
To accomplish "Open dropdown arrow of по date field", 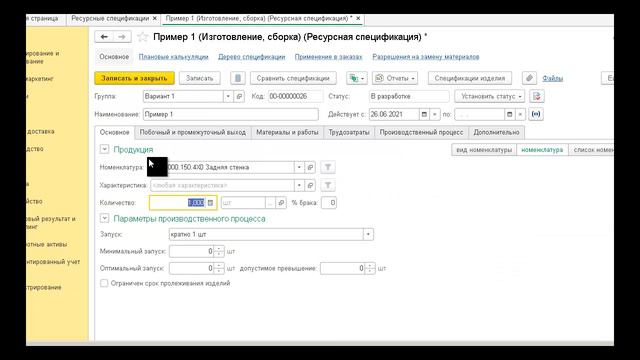I will click(520, 114).
